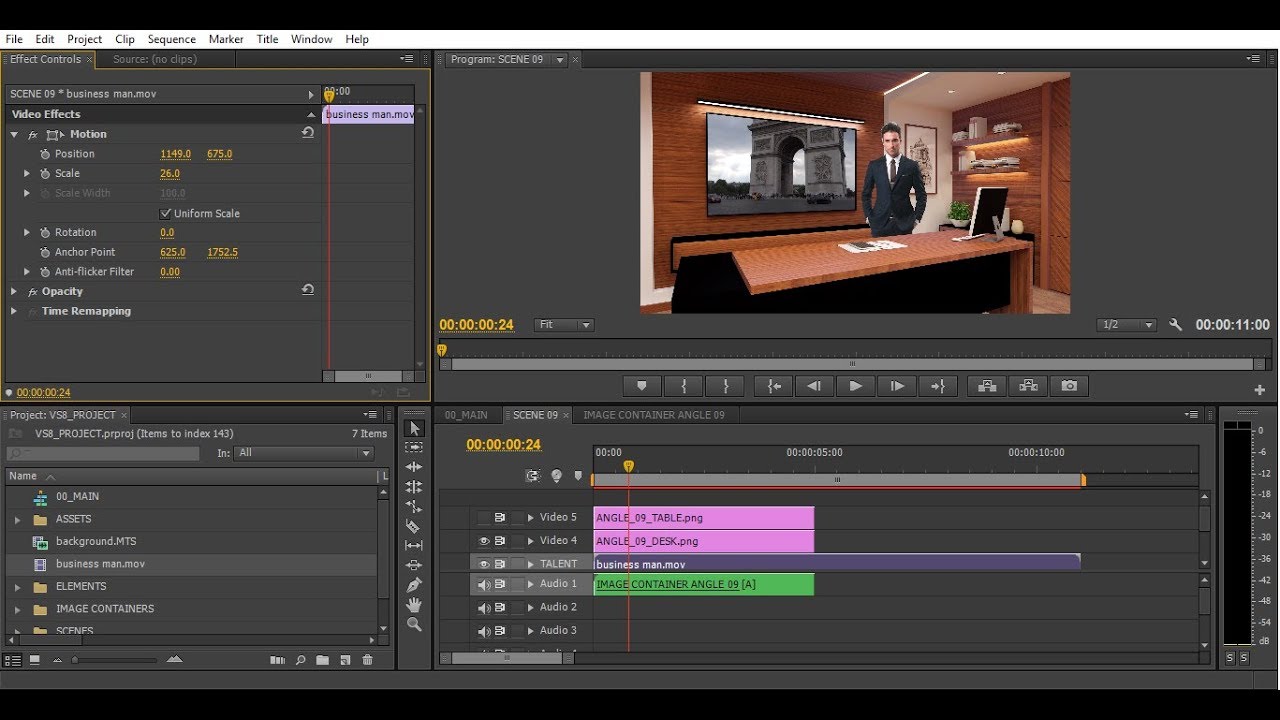The image size is (1280, 720).
Task: Open the Sequence menu
Action: [x=172, y=39]
